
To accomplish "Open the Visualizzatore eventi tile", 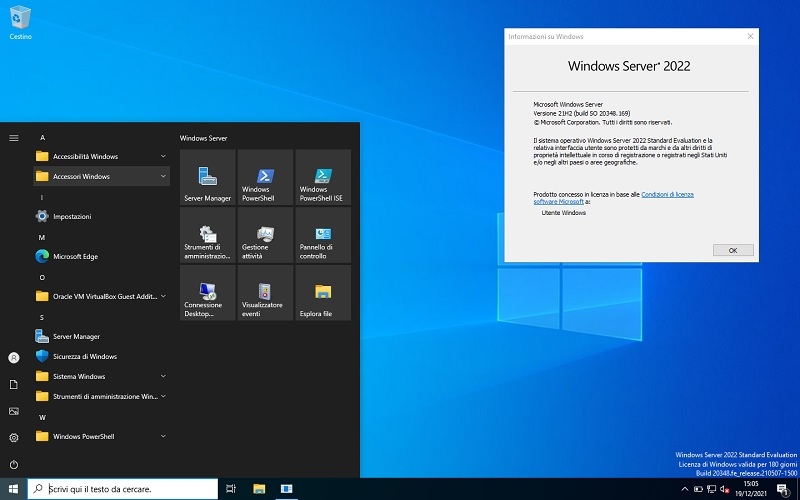I will click(265, 292).
